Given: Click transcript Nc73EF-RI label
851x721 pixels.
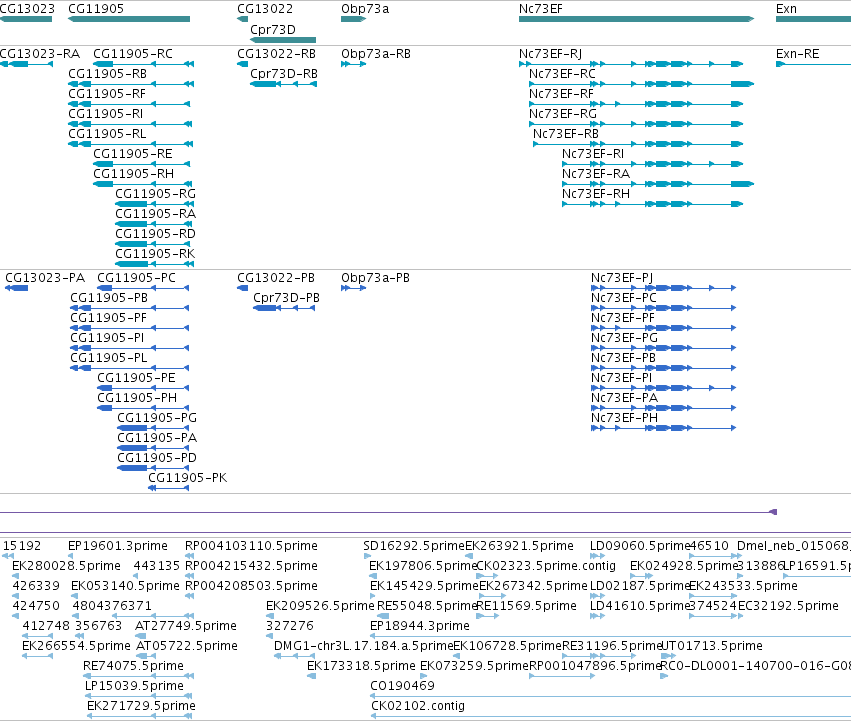Looking at the screenshot, I should point(593,154).
